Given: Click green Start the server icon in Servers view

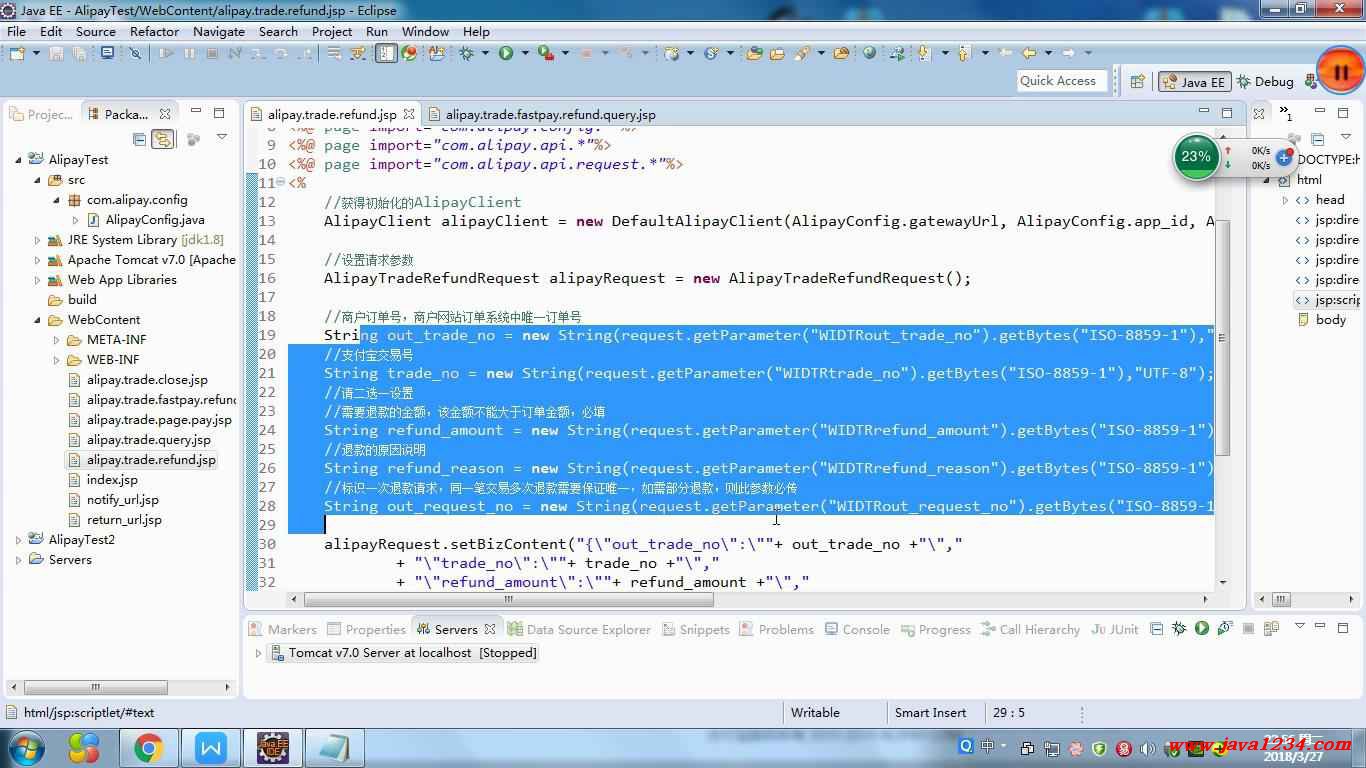Looking at the screenshot, I should (x=1202, y=628).
